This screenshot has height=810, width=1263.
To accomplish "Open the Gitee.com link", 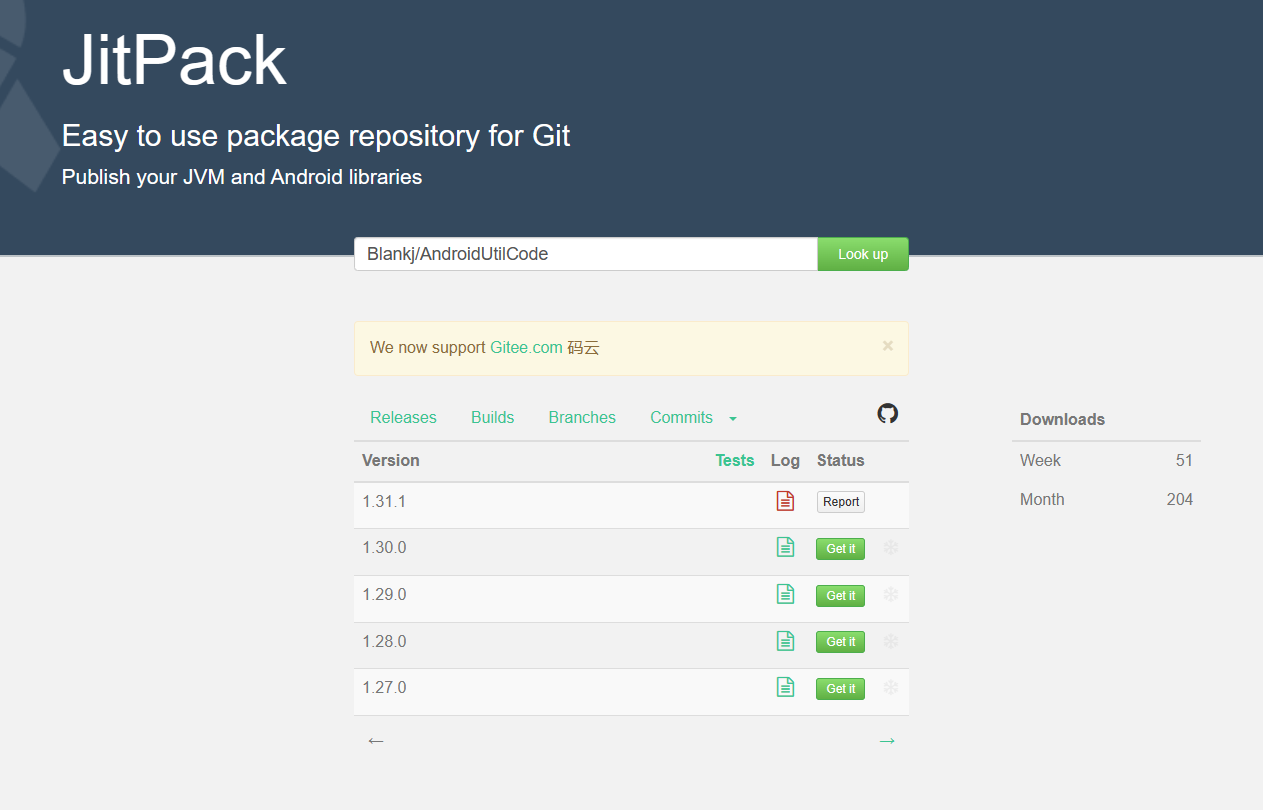I will (526, 348).
